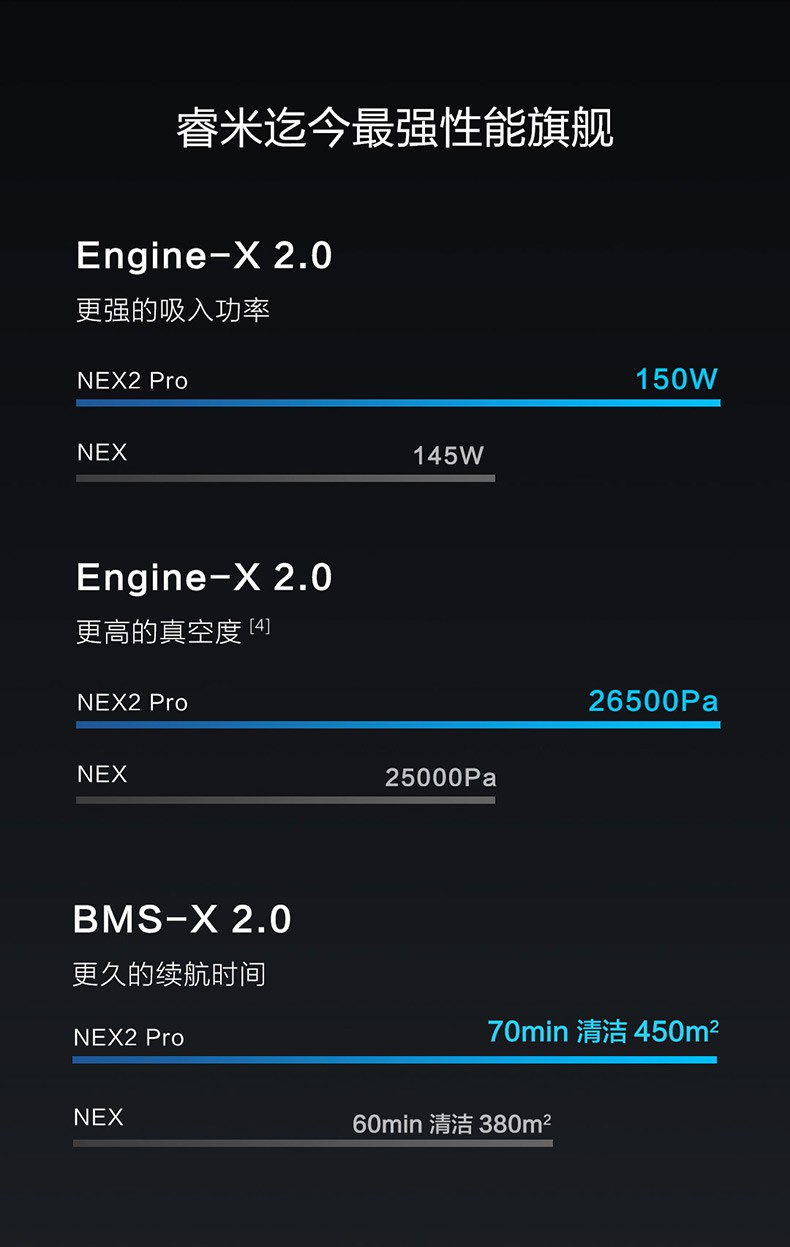Select the 更强的吸入功率 subtitle
Image resolution: width=790 pixels, height=1247 pixels.
tap(173, 310)
